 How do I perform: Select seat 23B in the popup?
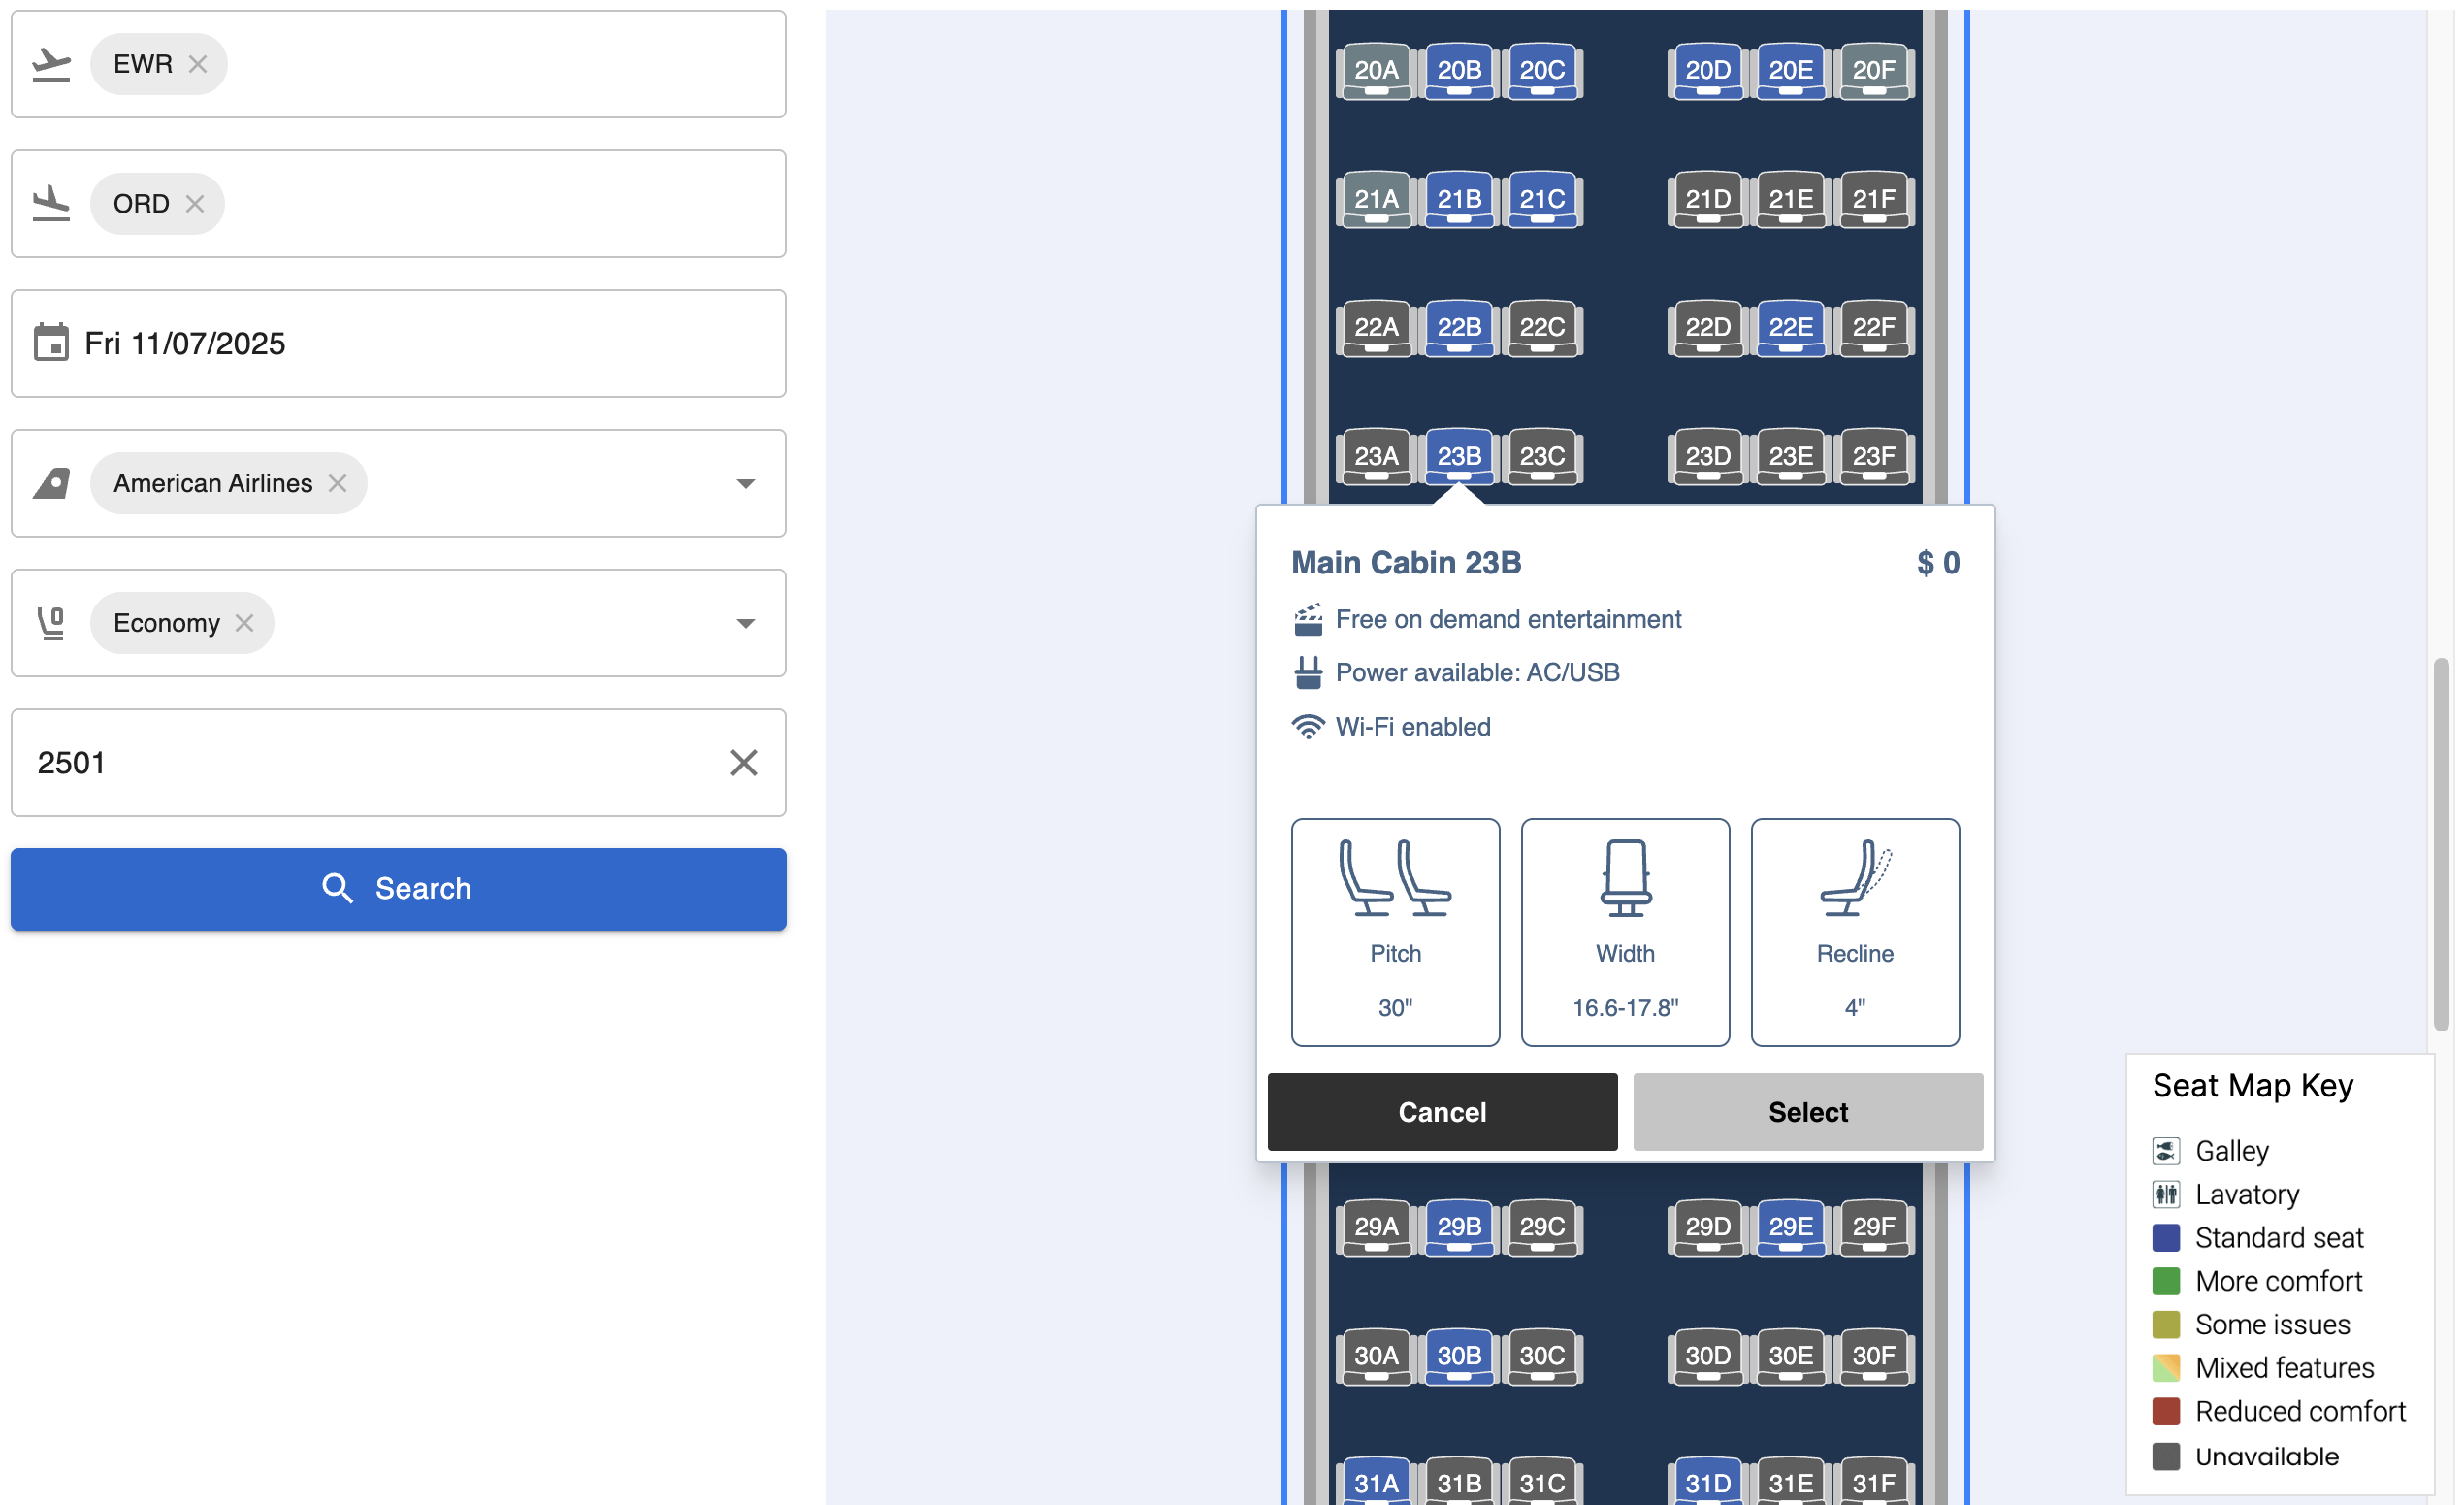point(1808,1112)
